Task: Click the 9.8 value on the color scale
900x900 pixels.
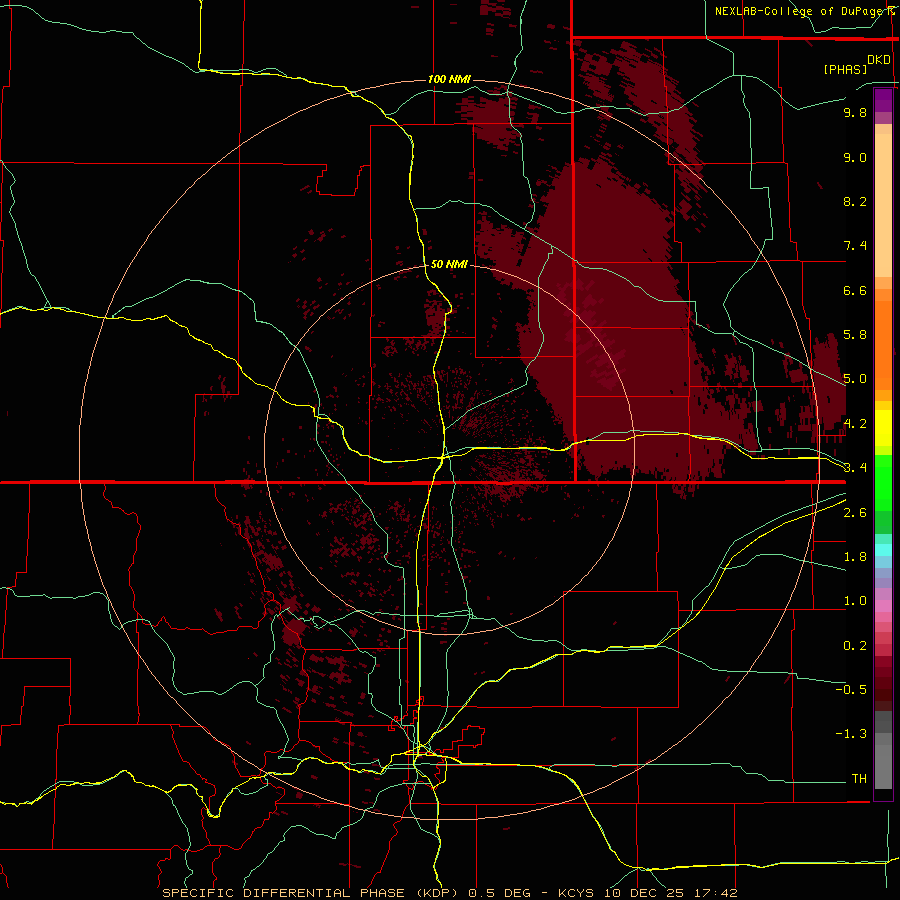Action: [855, 112]
